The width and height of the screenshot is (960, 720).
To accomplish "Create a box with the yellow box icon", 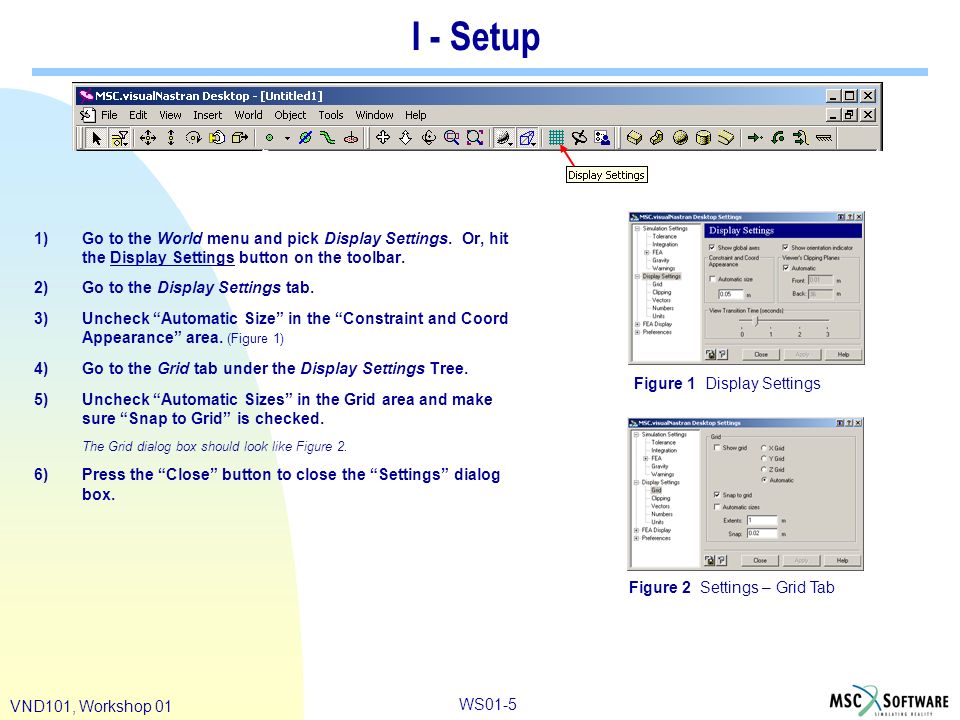I will 634,138.
